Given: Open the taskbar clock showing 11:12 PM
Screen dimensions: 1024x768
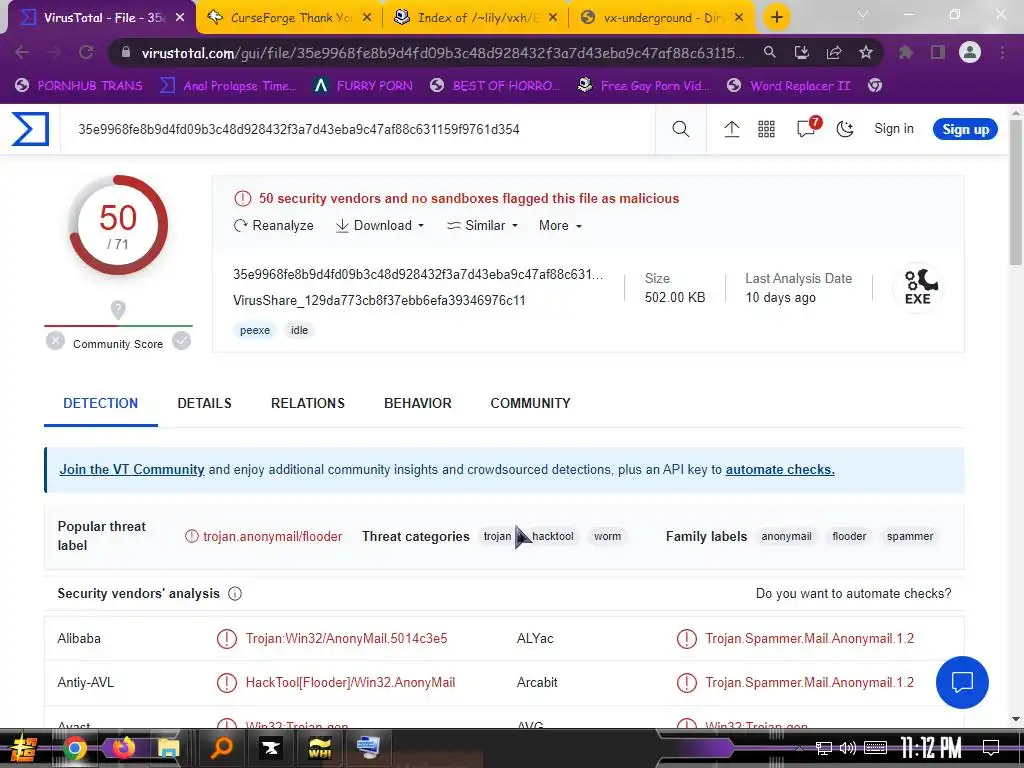Looking at the screenshot, I should point(931,748).
